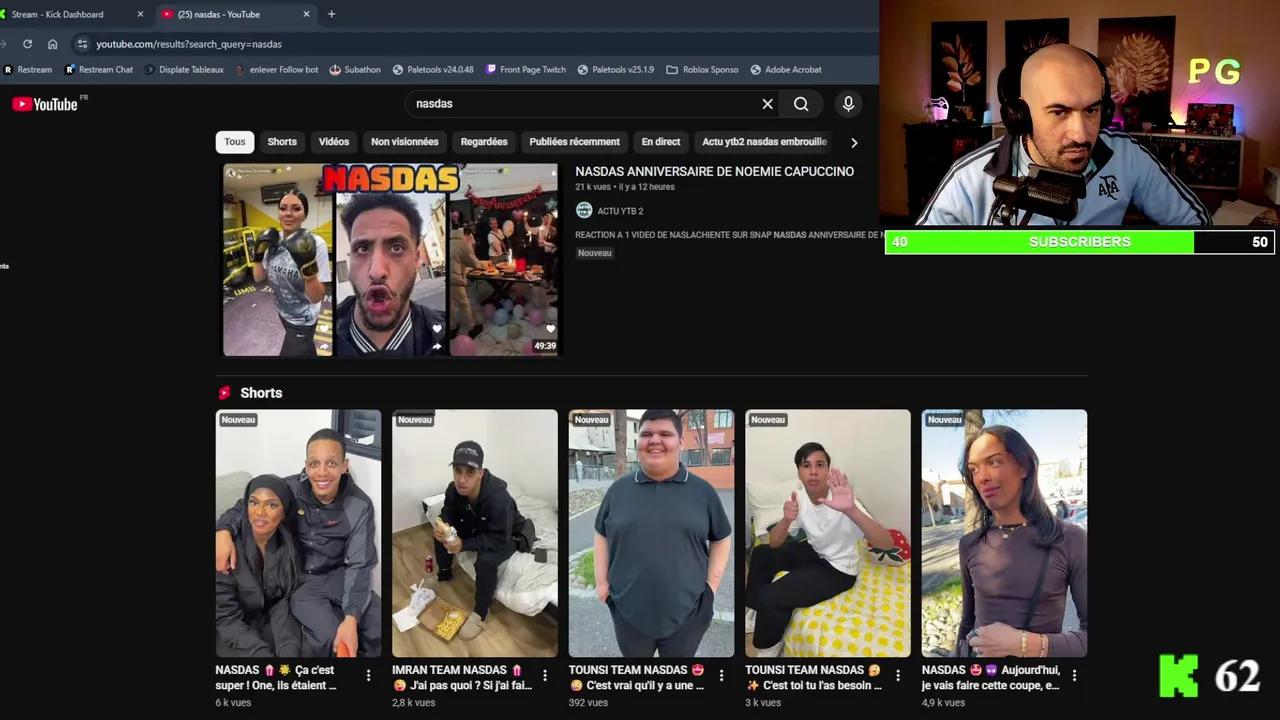Open the Adobe Acrobat bookmark

coord(786,70)
